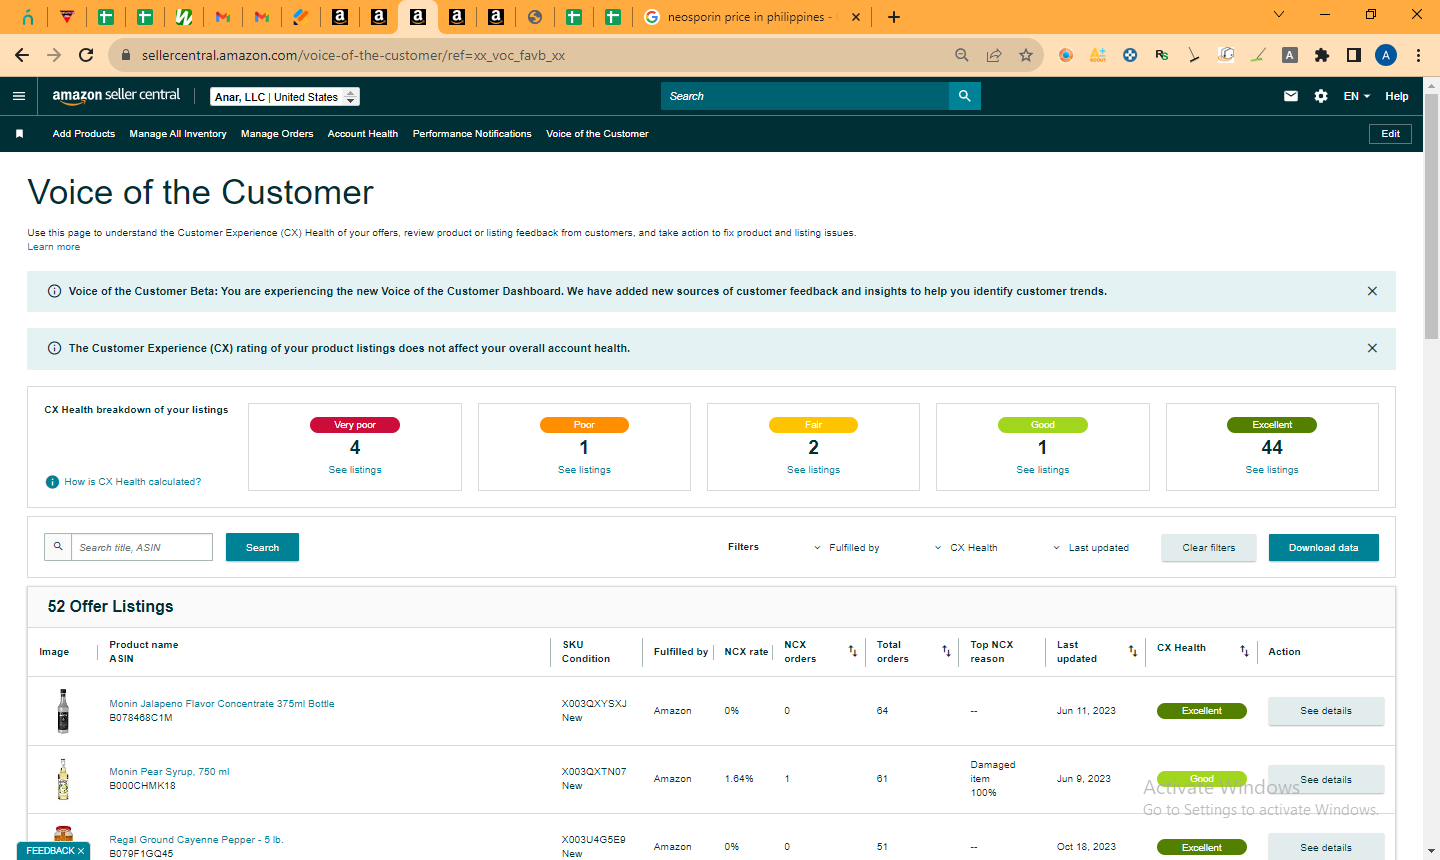
Task: Click the Edit button in the navigation bar
Action: pos(1390,134)
